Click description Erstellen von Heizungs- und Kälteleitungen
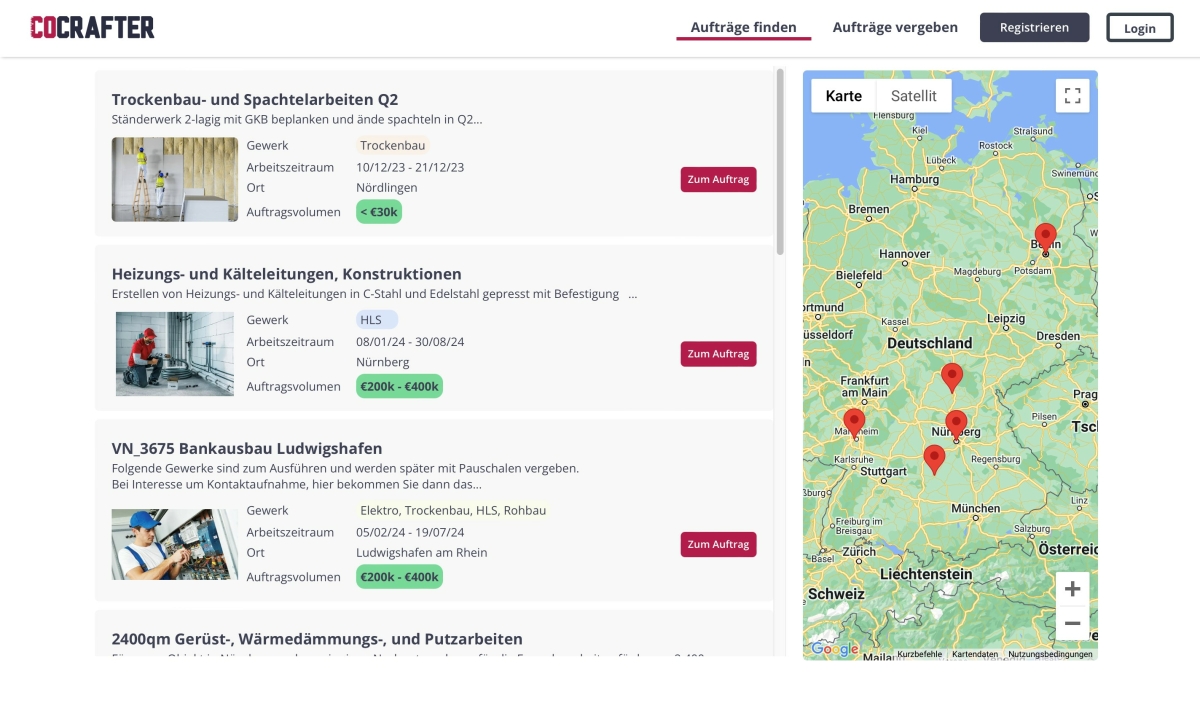This screenshot has width=1200, height=711. pos(374,294)
